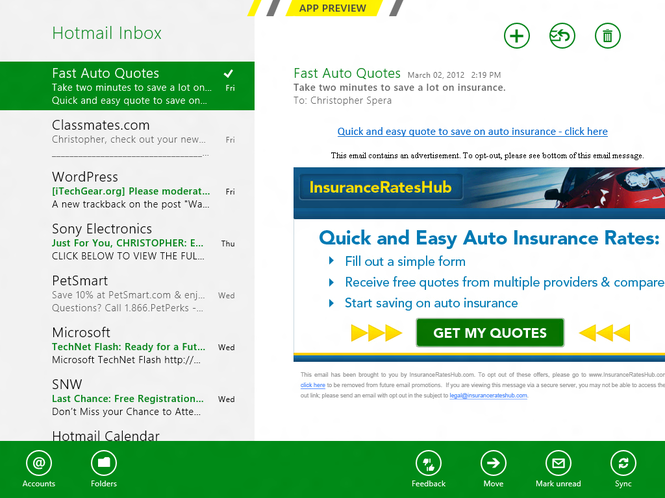Click the March 02, 2012 date stamp
Image resolution: width=665 pixels, height=498 pixels.
pyautogui.click(x=436, y=75)
